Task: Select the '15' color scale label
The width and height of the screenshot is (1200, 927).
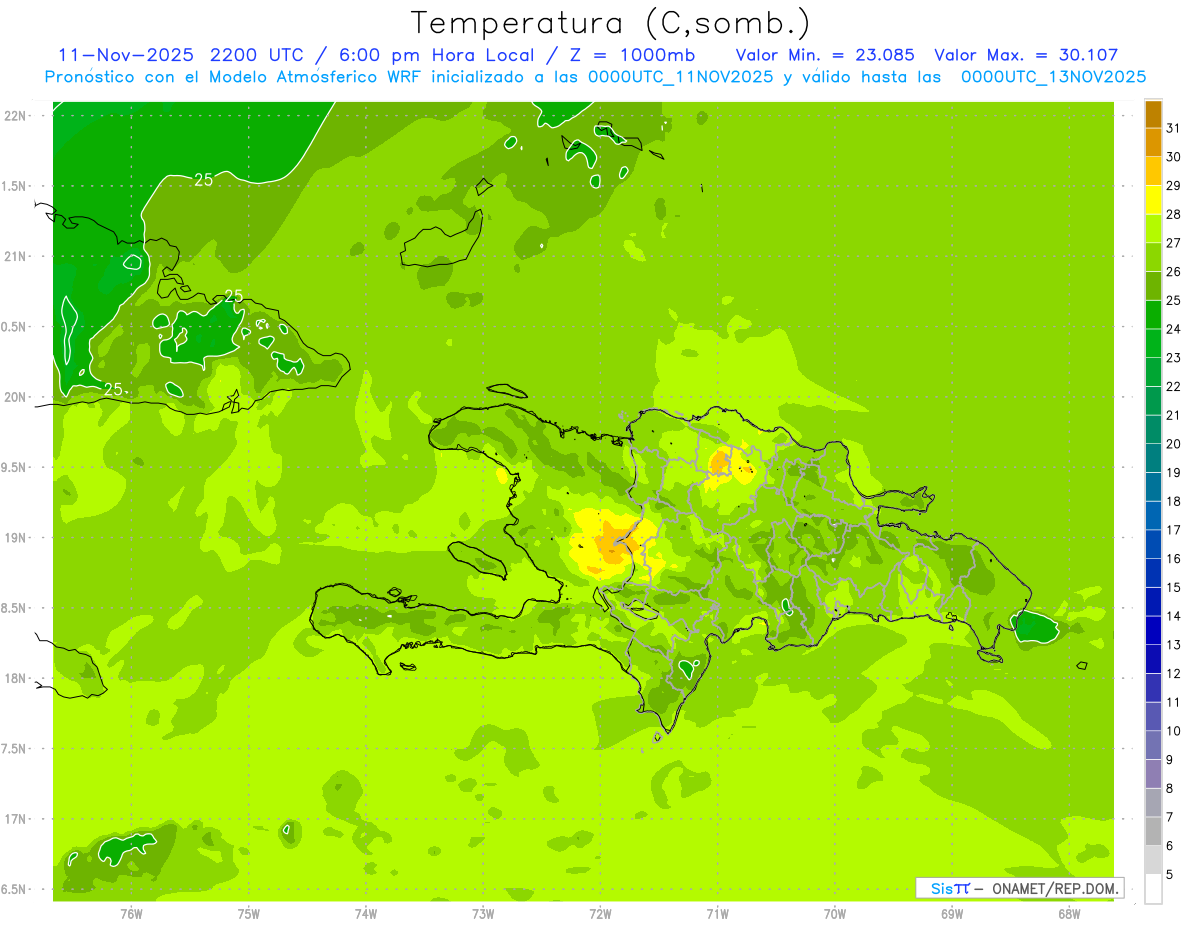Action: pos(1173,587)
